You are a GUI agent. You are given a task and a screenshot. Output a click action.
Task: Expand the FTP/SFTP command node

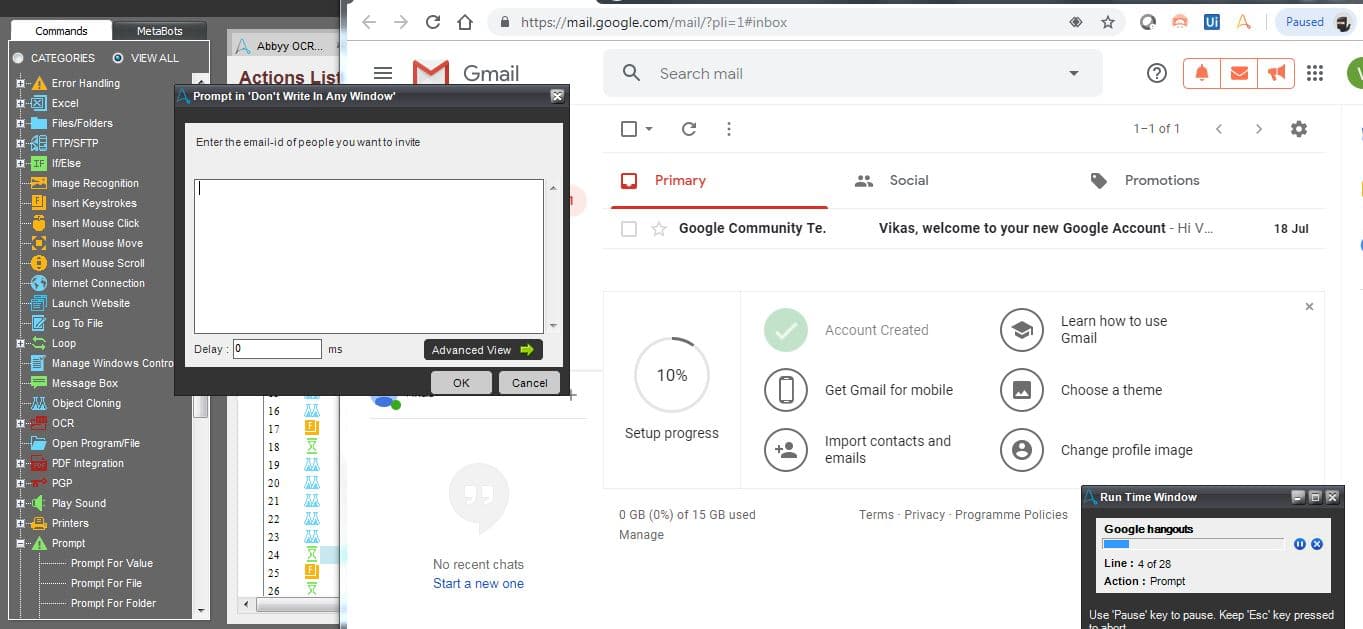20,143
